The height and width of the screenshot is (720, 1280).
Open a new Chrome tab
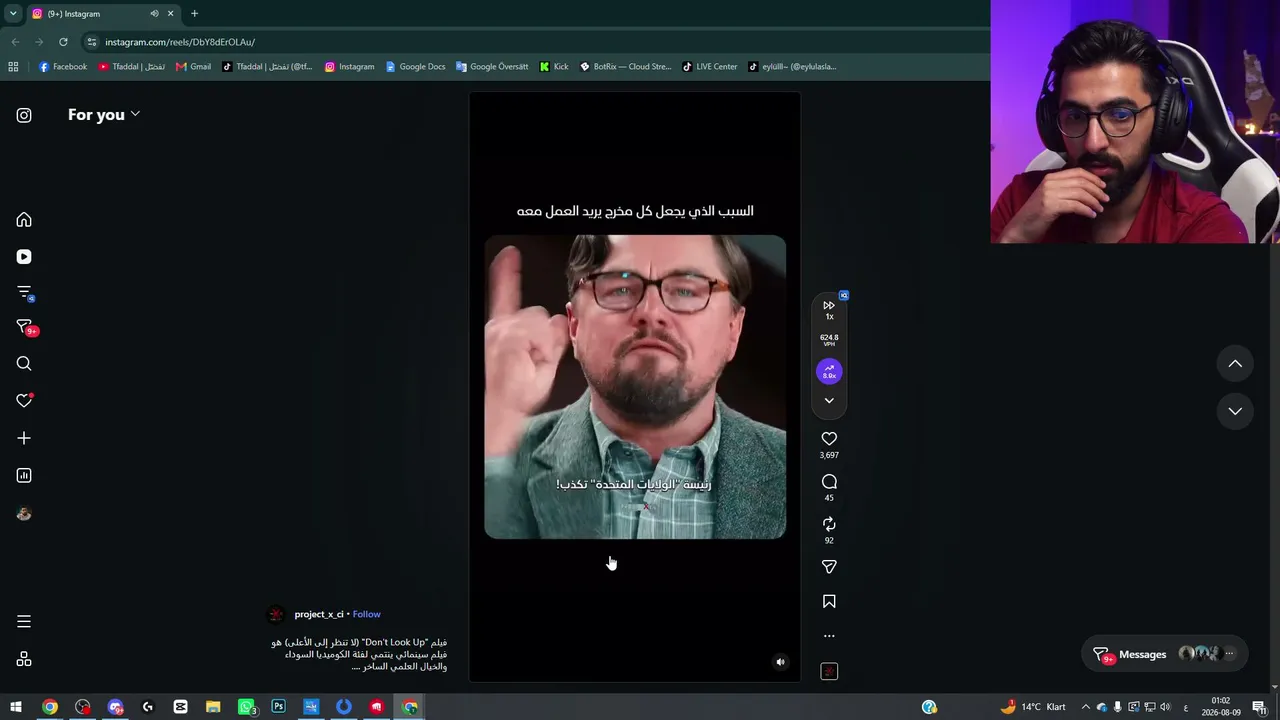point(194,14)
